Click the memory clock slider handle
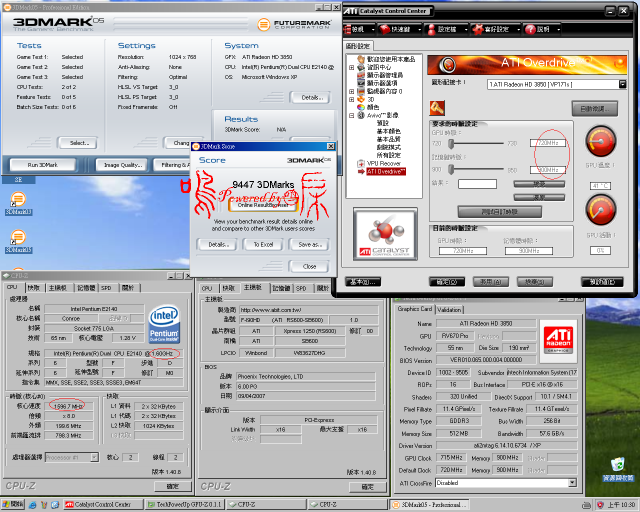This screenshot has width=640, height=512. (x=451, y=169)
